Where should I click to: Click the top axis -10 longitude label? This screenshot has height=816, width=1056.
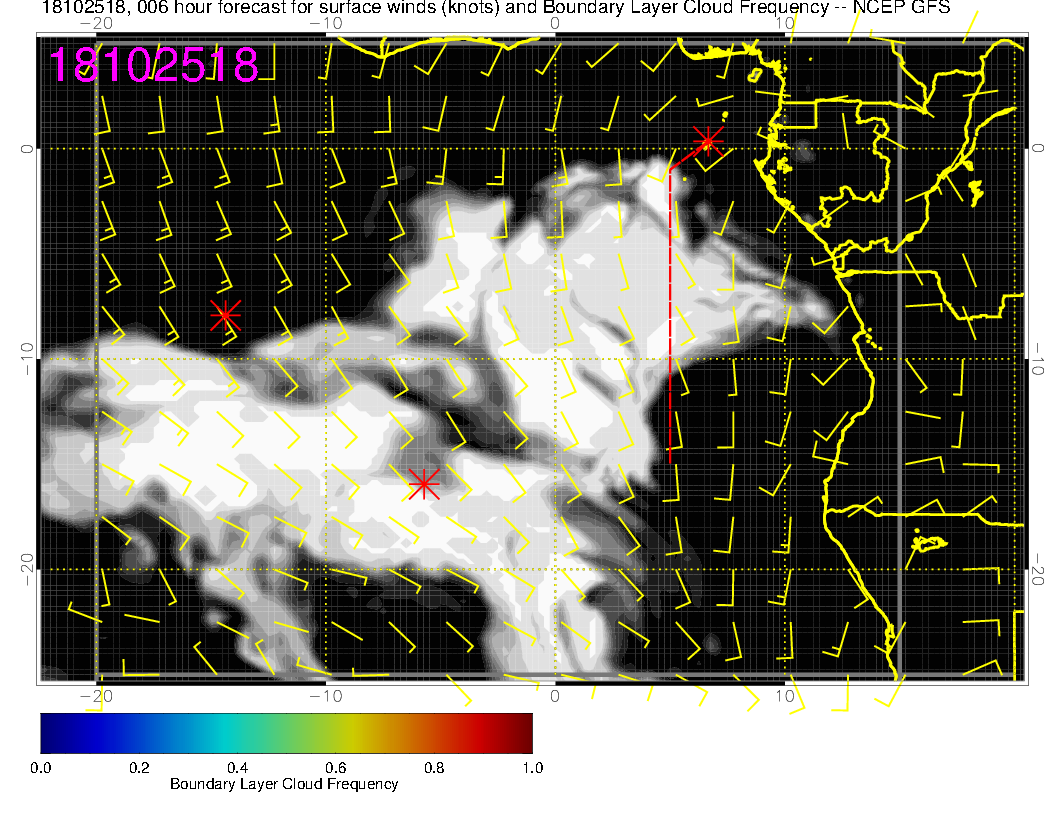pyautogui.click(x=325, y=22)
